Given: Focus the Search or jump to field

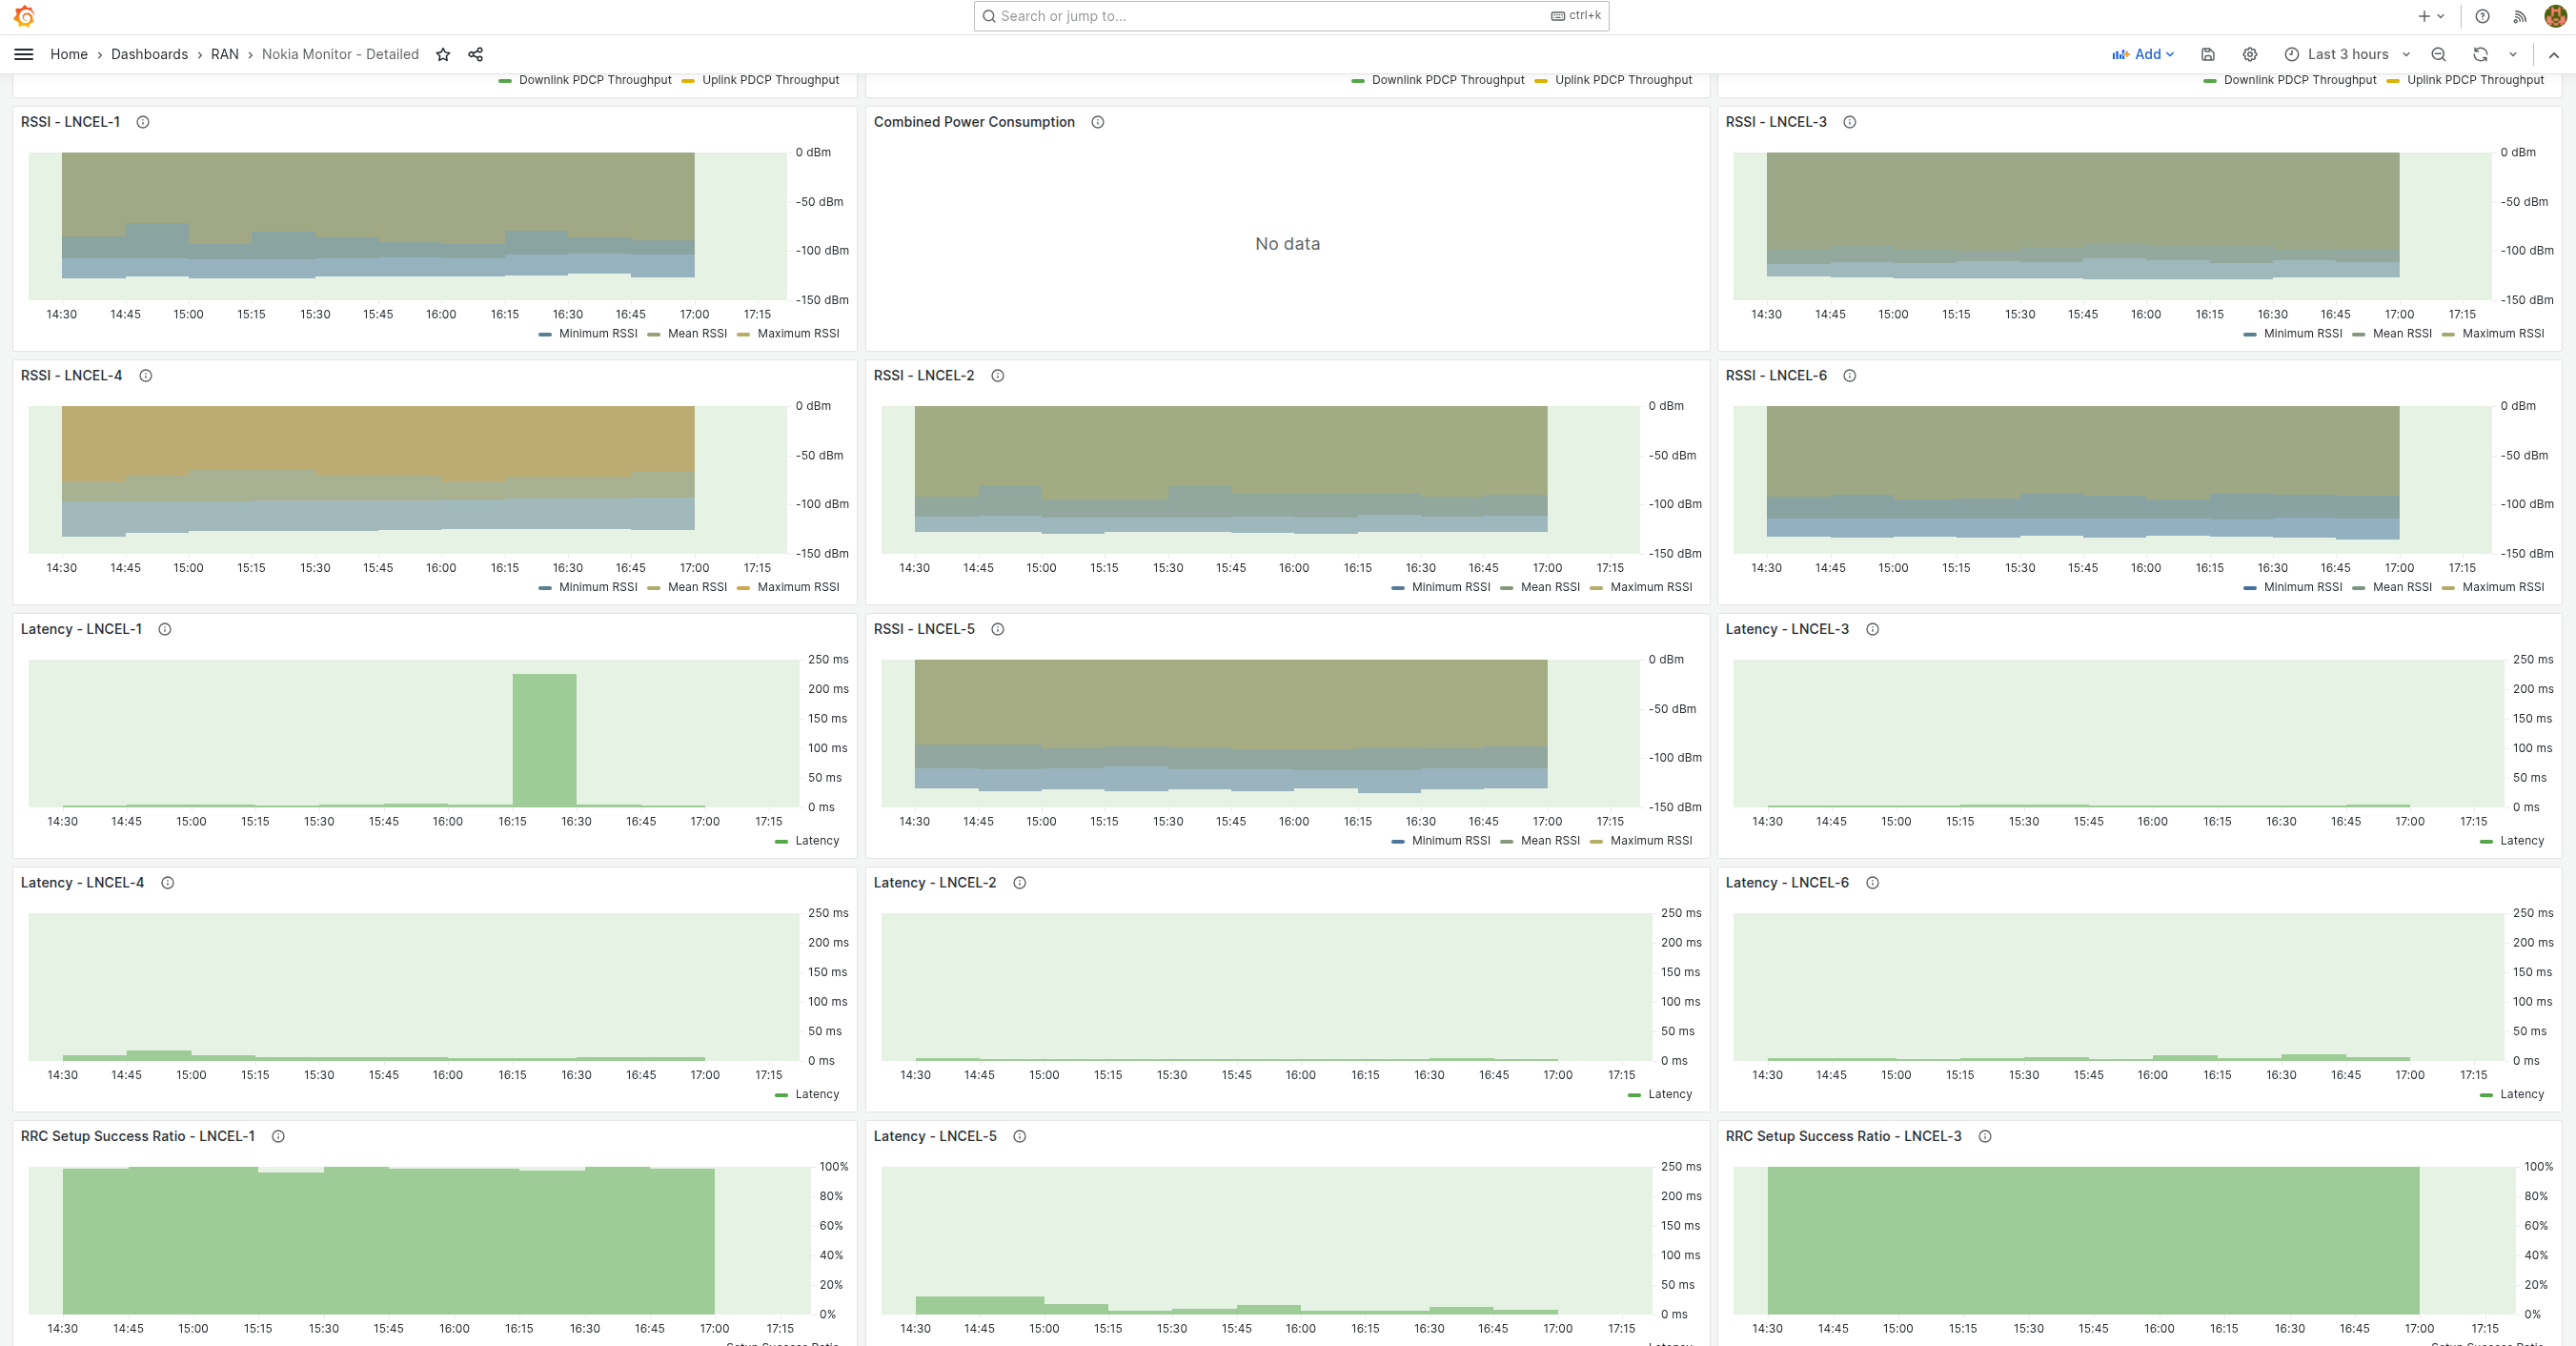Looking at the screenshot, I should click(1291, 16).
